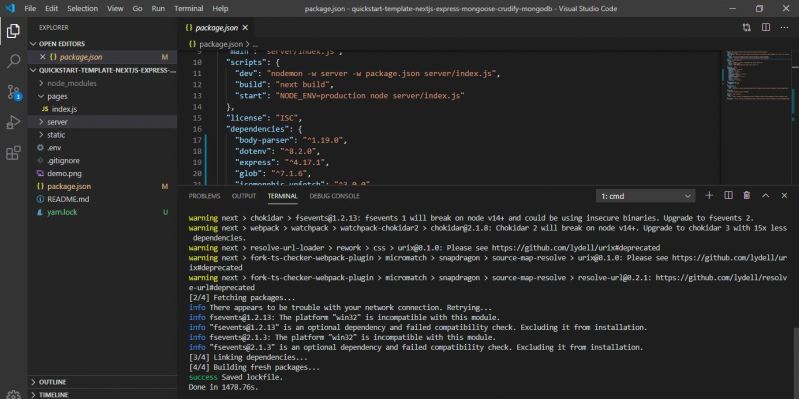799x399 pixels.
Task: Open the Run and Debug view
Action: point(13,122)
